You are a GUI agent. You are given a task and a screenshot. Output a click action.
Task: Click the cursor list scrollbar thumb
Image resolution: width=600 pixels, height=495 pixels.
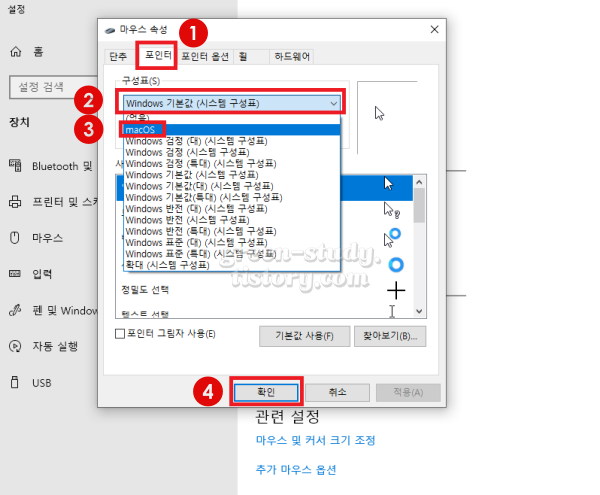pos(419,205)
